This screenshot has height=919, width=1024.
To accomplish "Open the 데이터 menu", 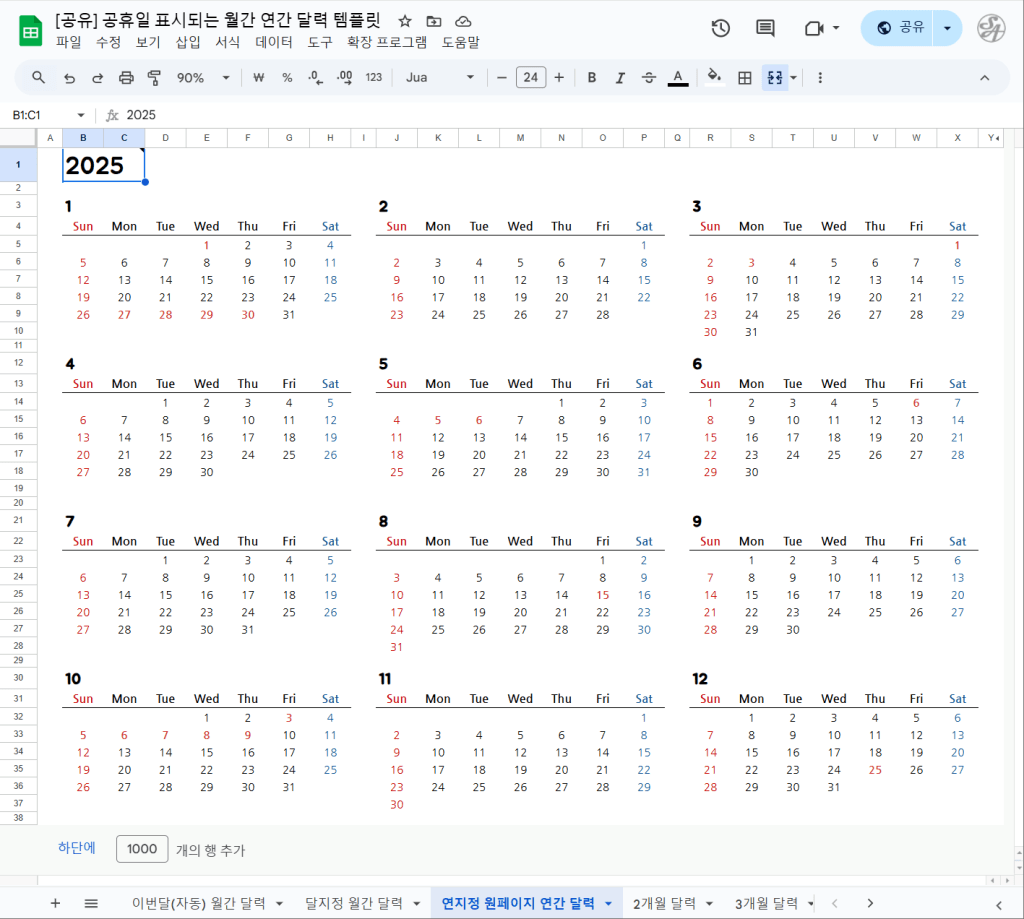I will click(x=273, y=42).
